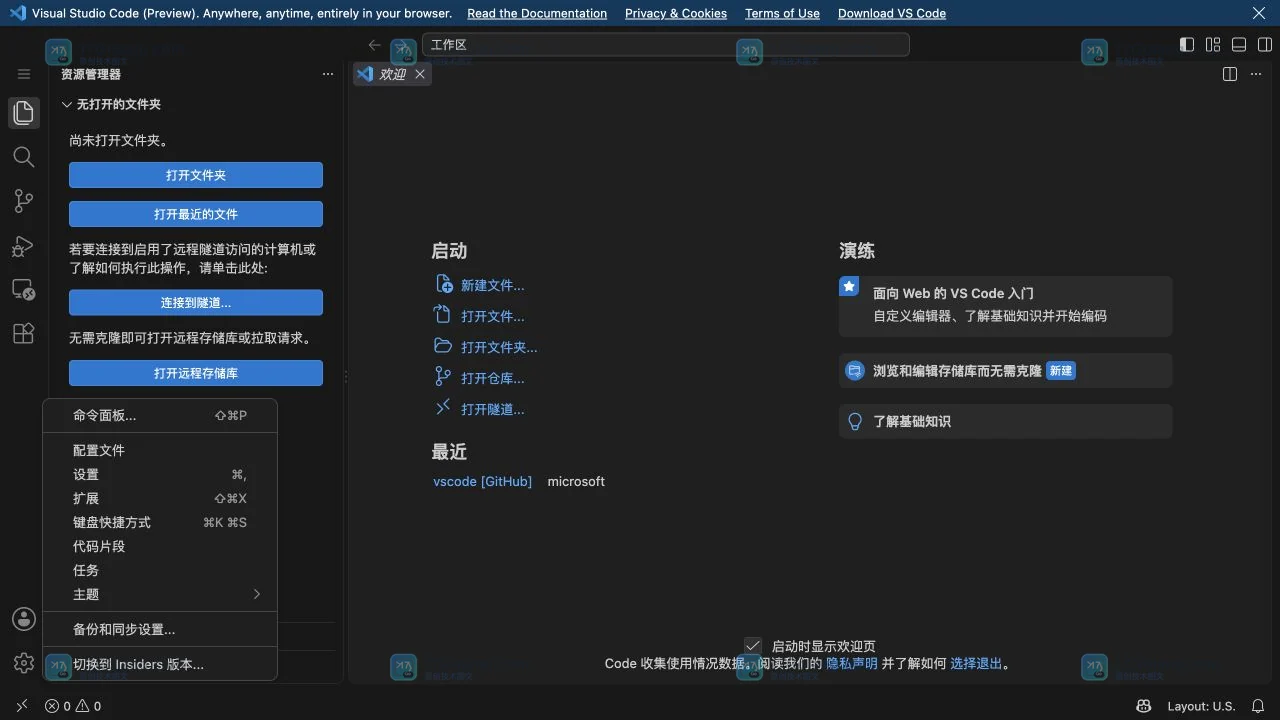Click the split editor right icon
Screen dimensions: 1280x720
1230,74
